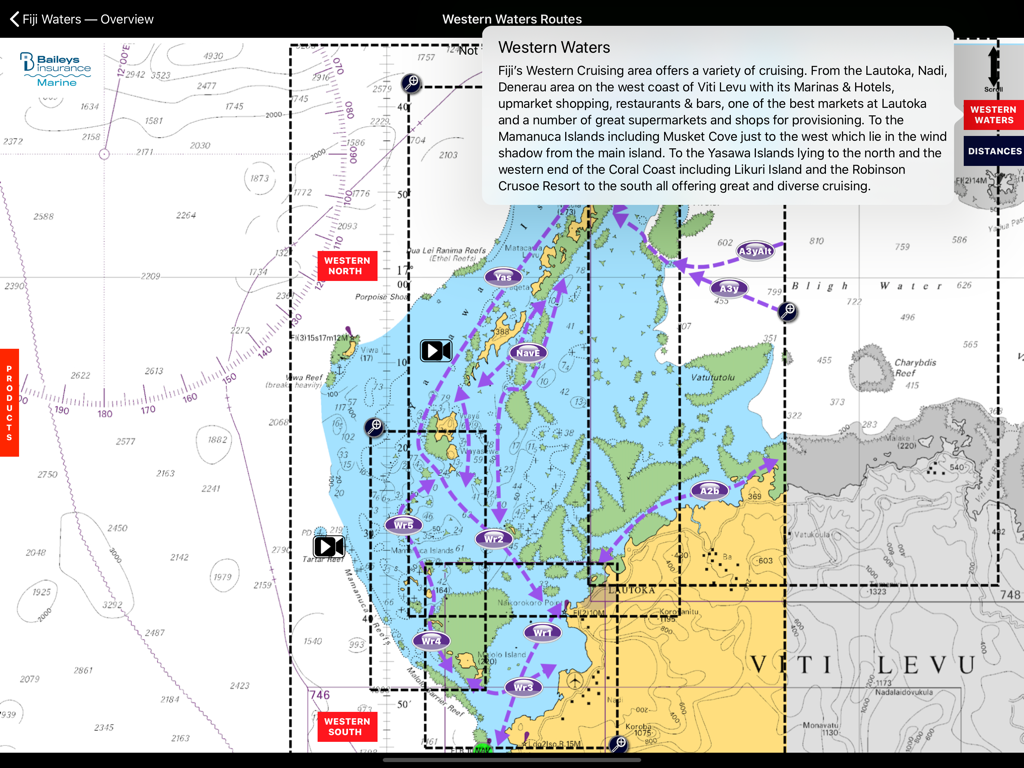
Task: Open the Wr1 route marker near Lautoka
Action: [541, 632]
